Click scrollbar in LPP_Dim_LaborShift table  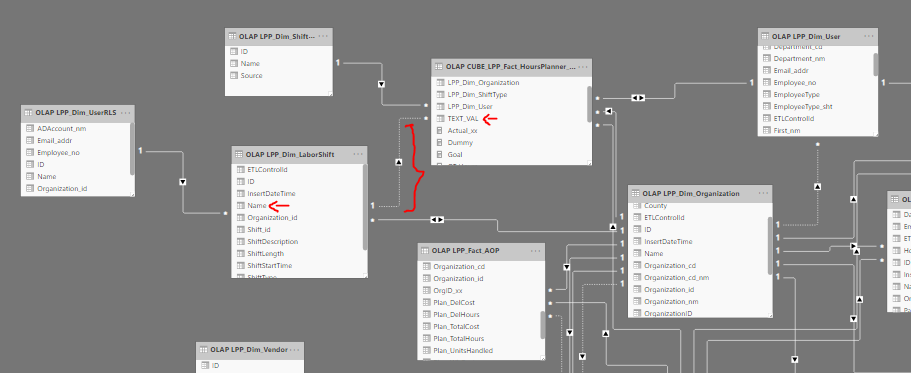(365, 206)
